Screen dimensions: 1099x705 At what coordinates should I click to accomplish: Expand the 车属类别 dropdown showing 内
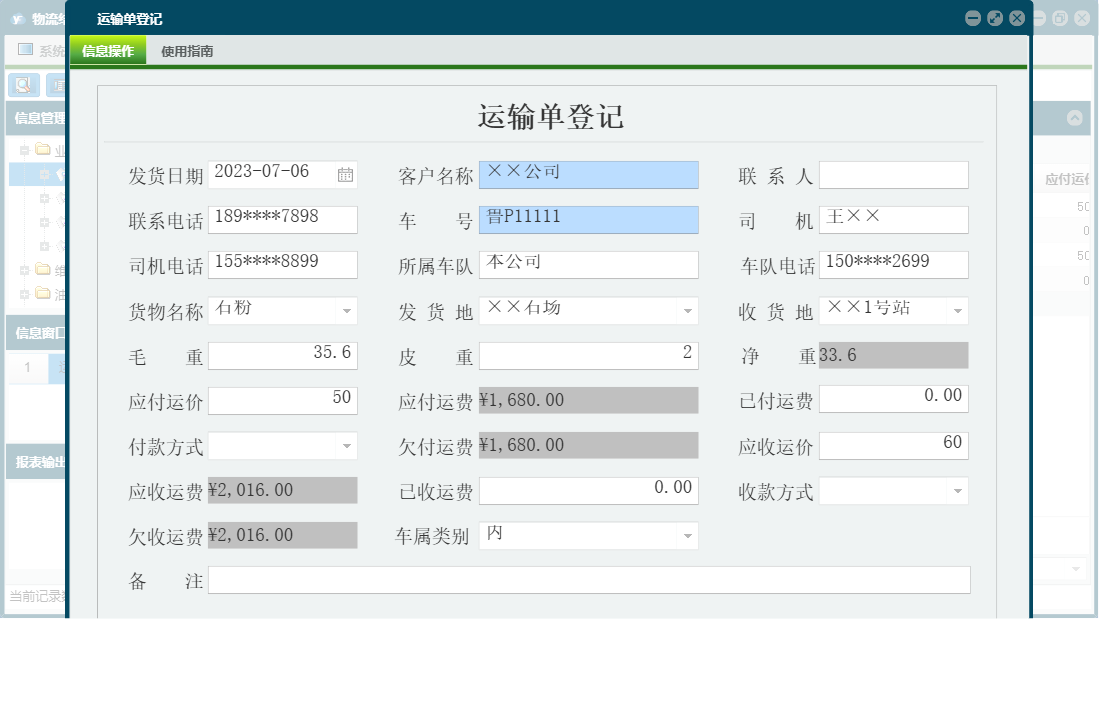click(x=688, y=535)
